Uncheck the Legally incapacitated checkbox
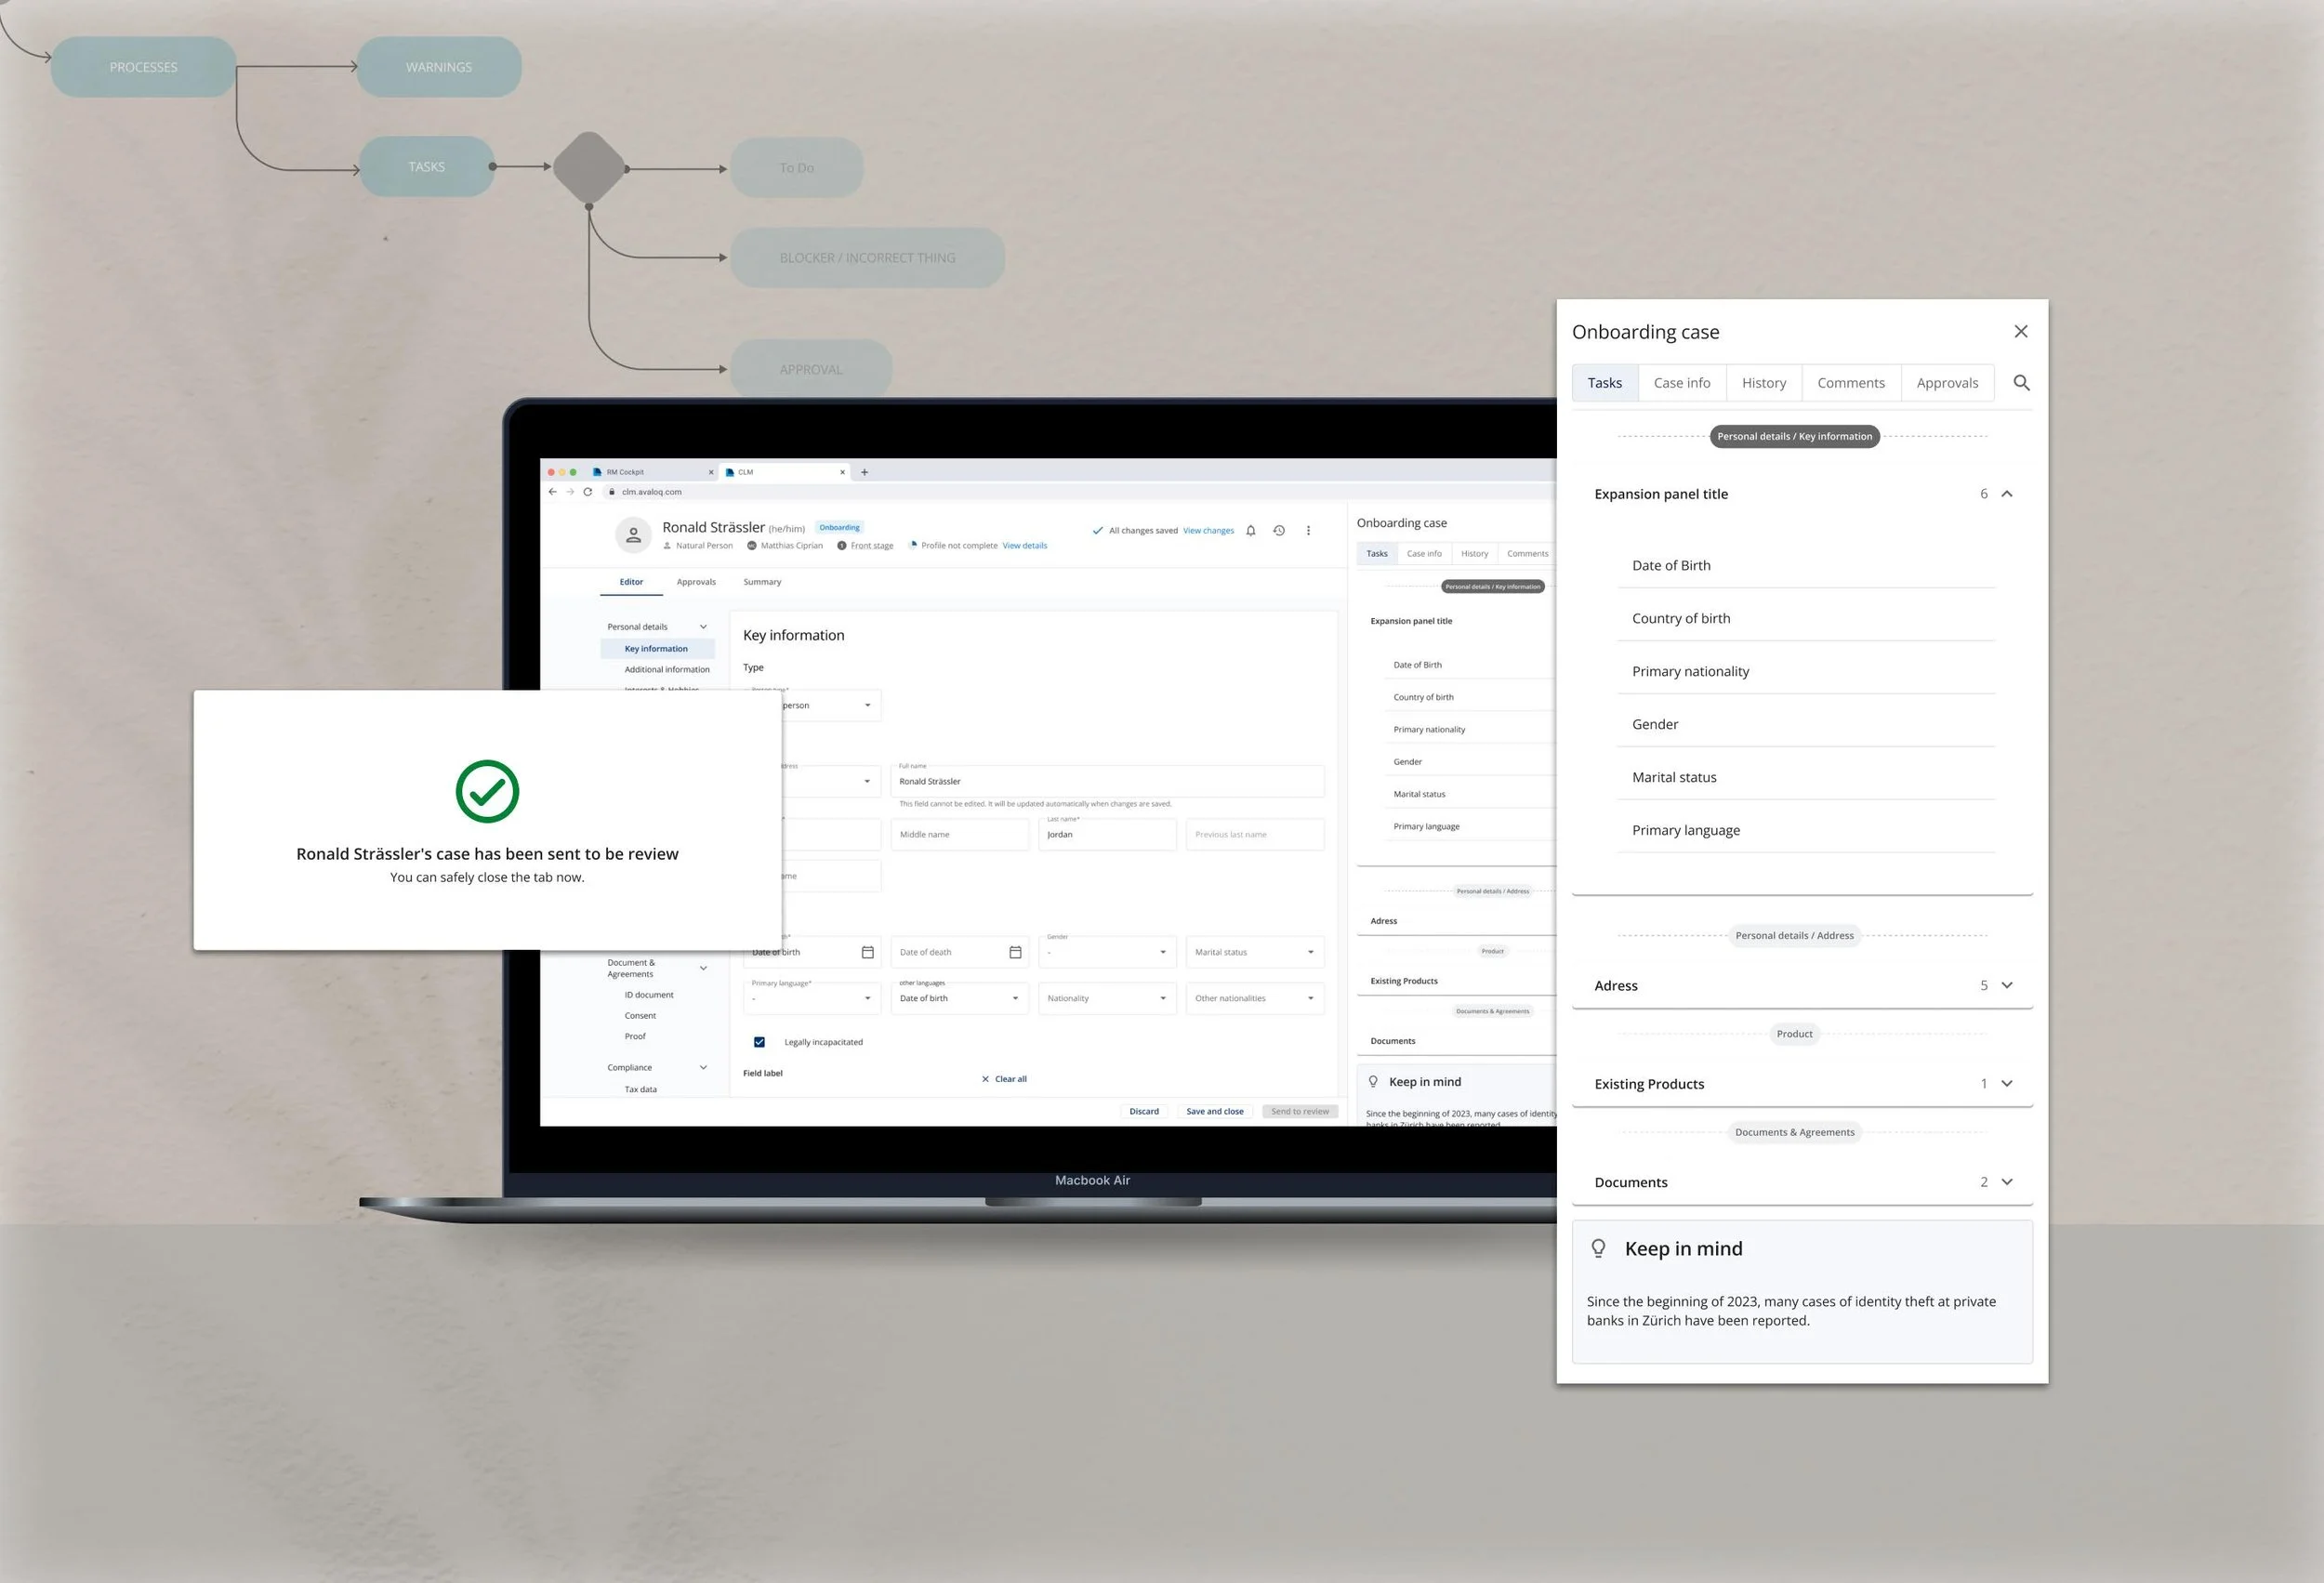 759,1042
